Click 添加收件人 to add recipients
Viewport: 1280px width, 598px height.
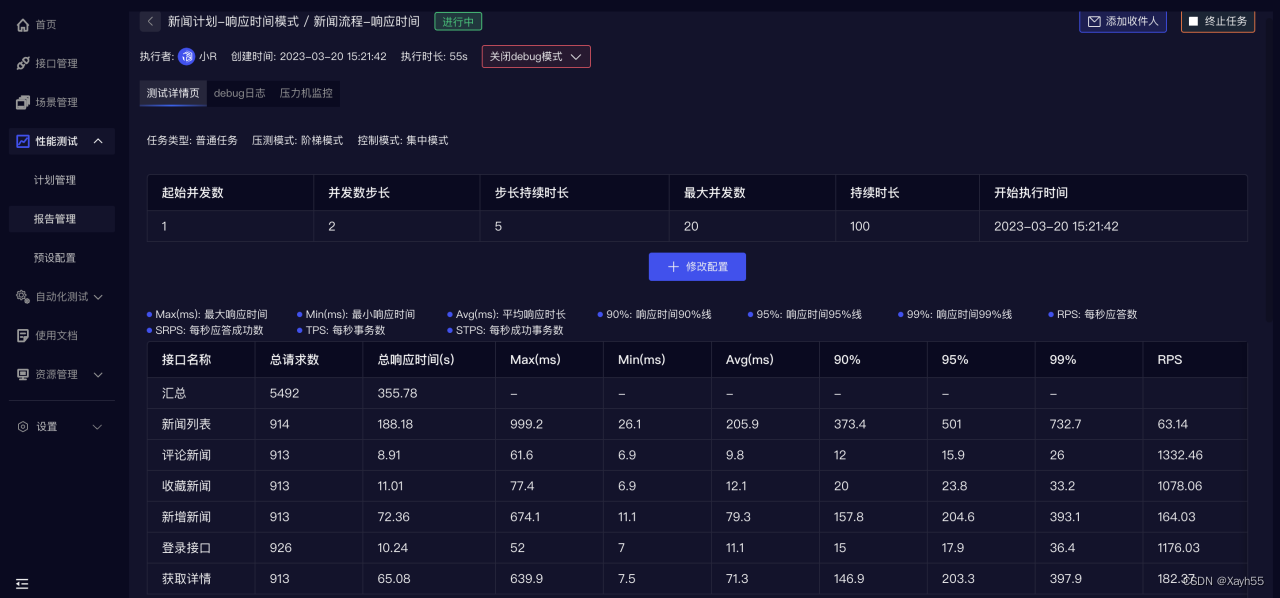click(x=1122, y=20)
